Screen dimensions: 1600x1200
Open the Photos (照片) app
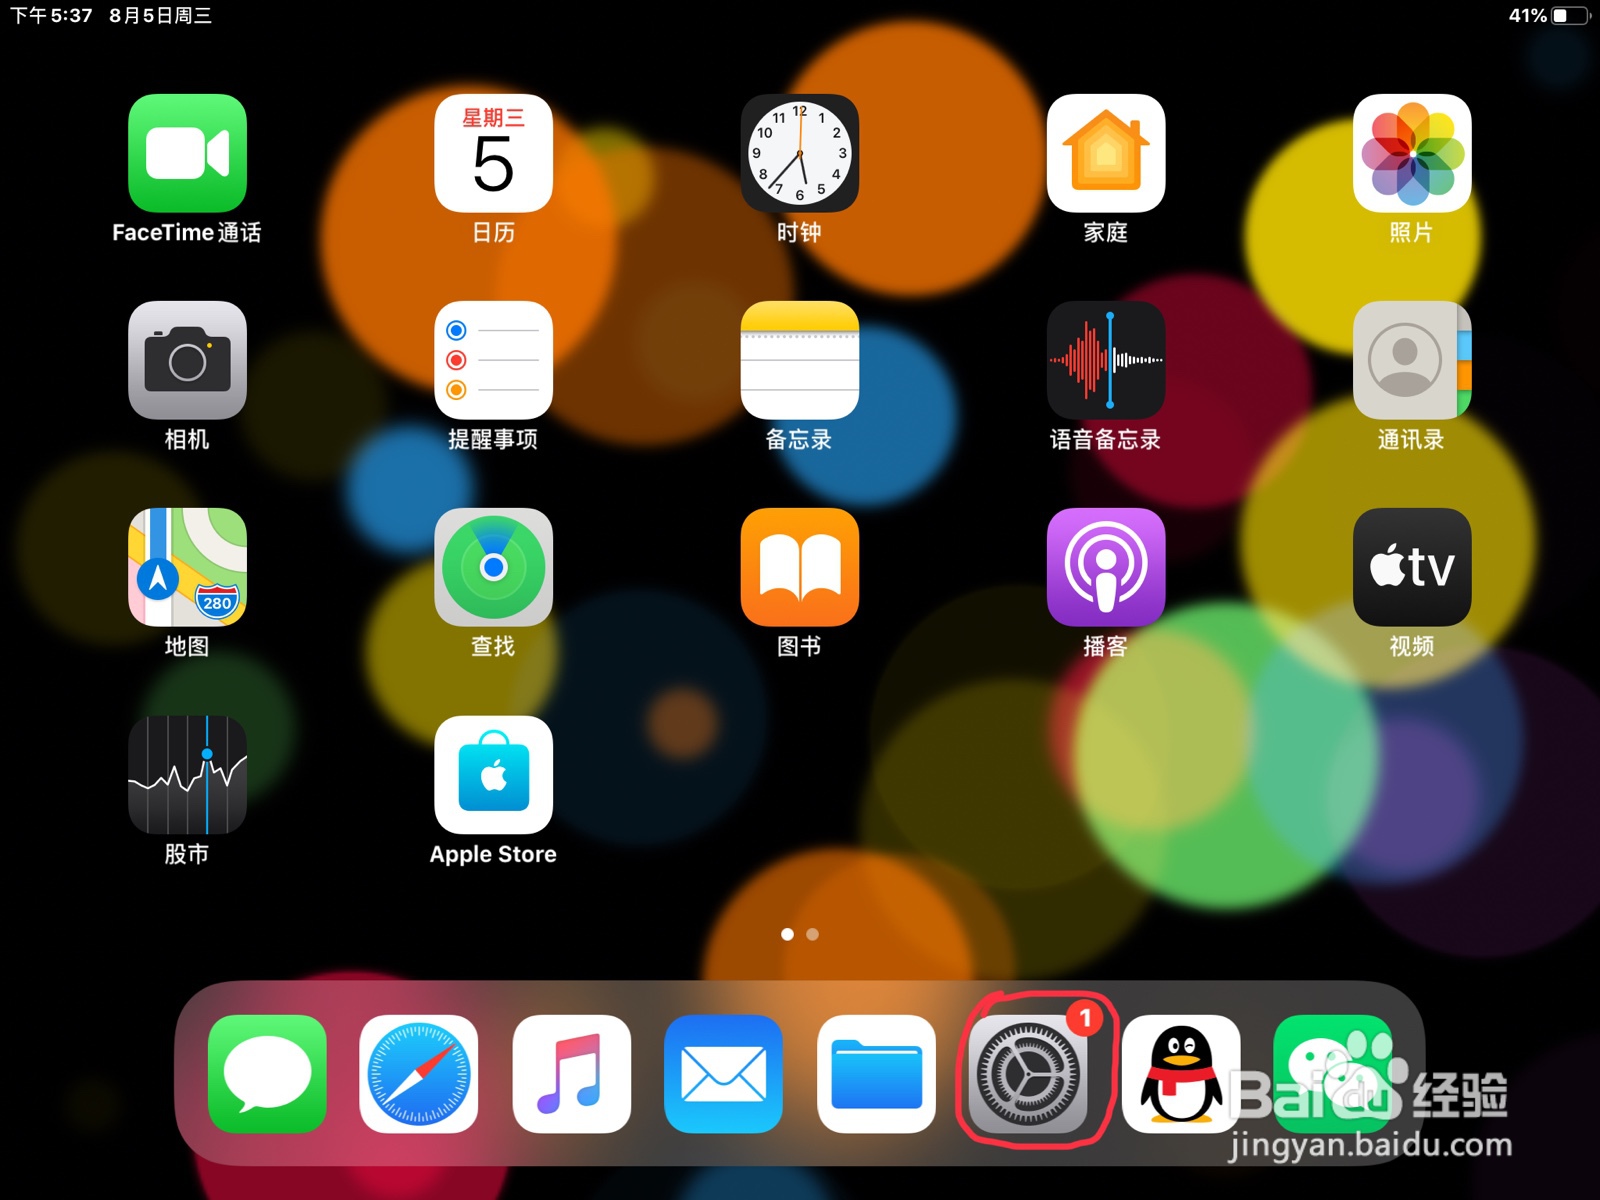1412,153
